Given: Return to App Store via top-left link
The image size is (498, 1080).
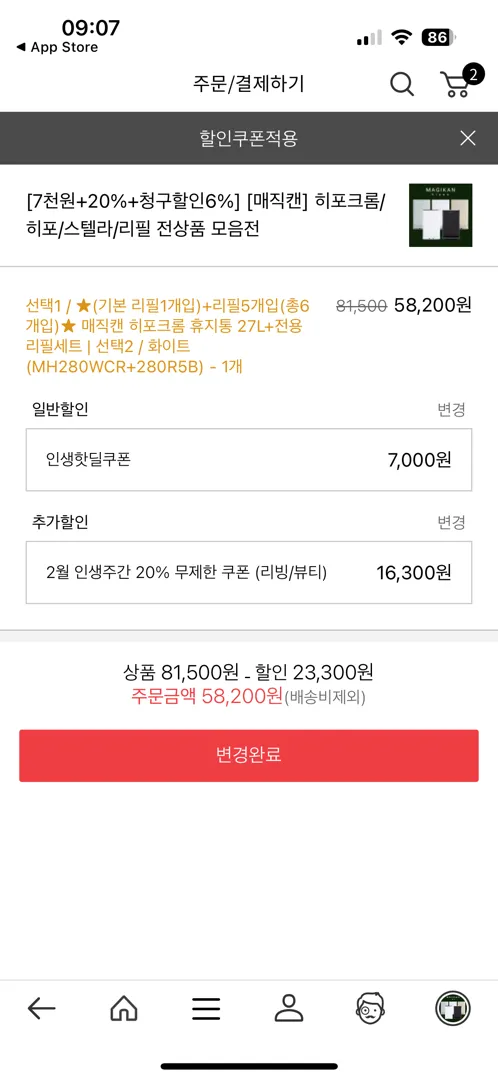Looking at the screenshot, I should [x=57, y=48].
